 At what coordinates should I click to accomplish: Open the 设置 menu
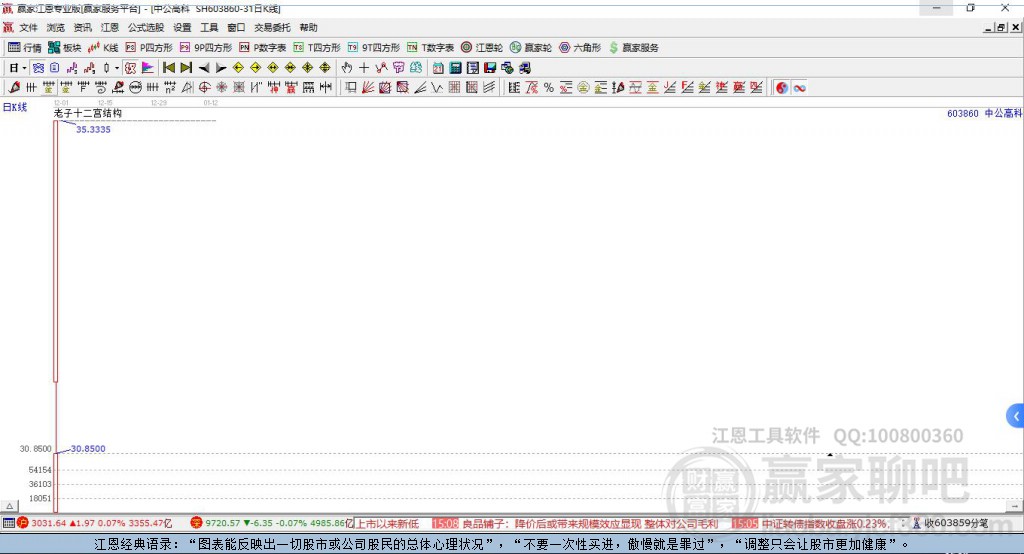coord(182,27)
